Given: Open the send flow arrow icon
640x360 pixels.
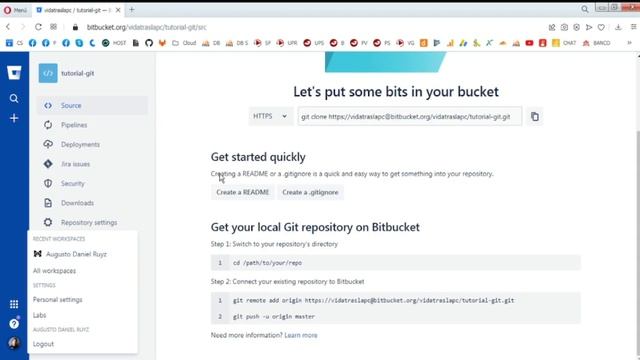Looking at the screenshot, I should coord(589,27).
